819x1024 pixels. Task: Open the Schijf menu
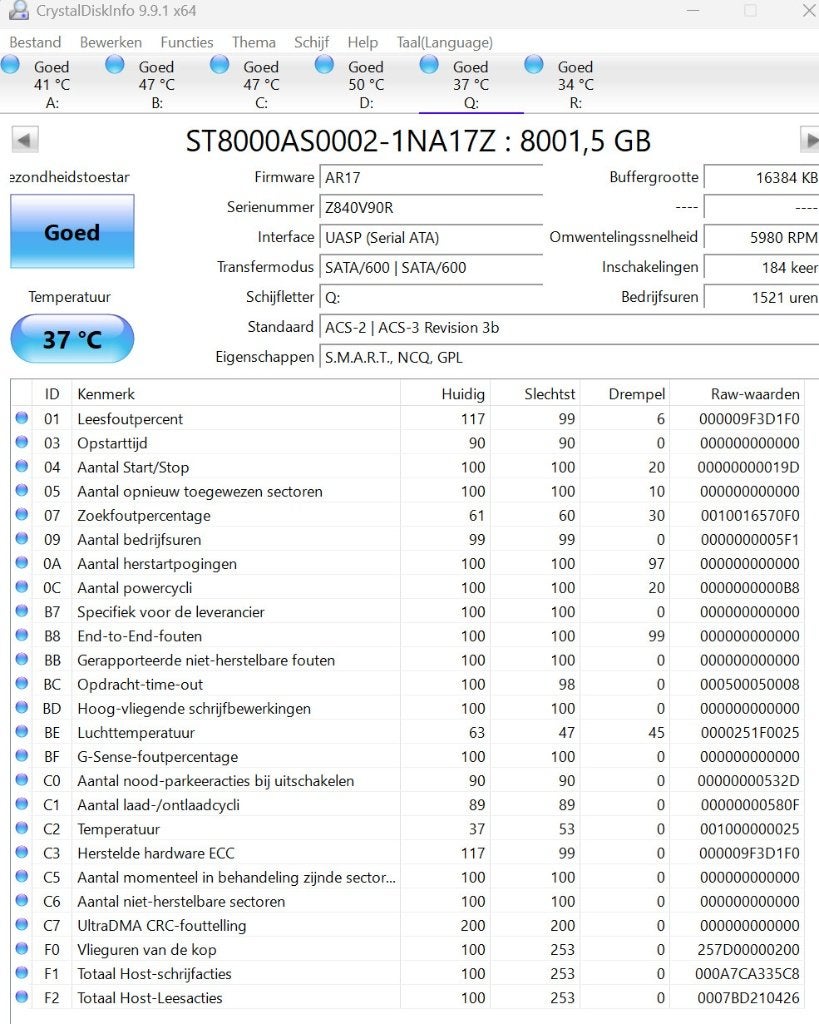pos(312,42)
